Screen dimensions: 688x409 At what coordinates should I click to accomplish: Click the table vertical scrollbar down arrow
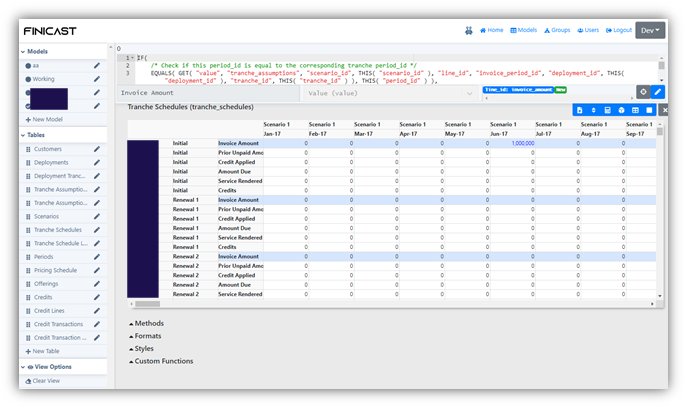(659, 296)
